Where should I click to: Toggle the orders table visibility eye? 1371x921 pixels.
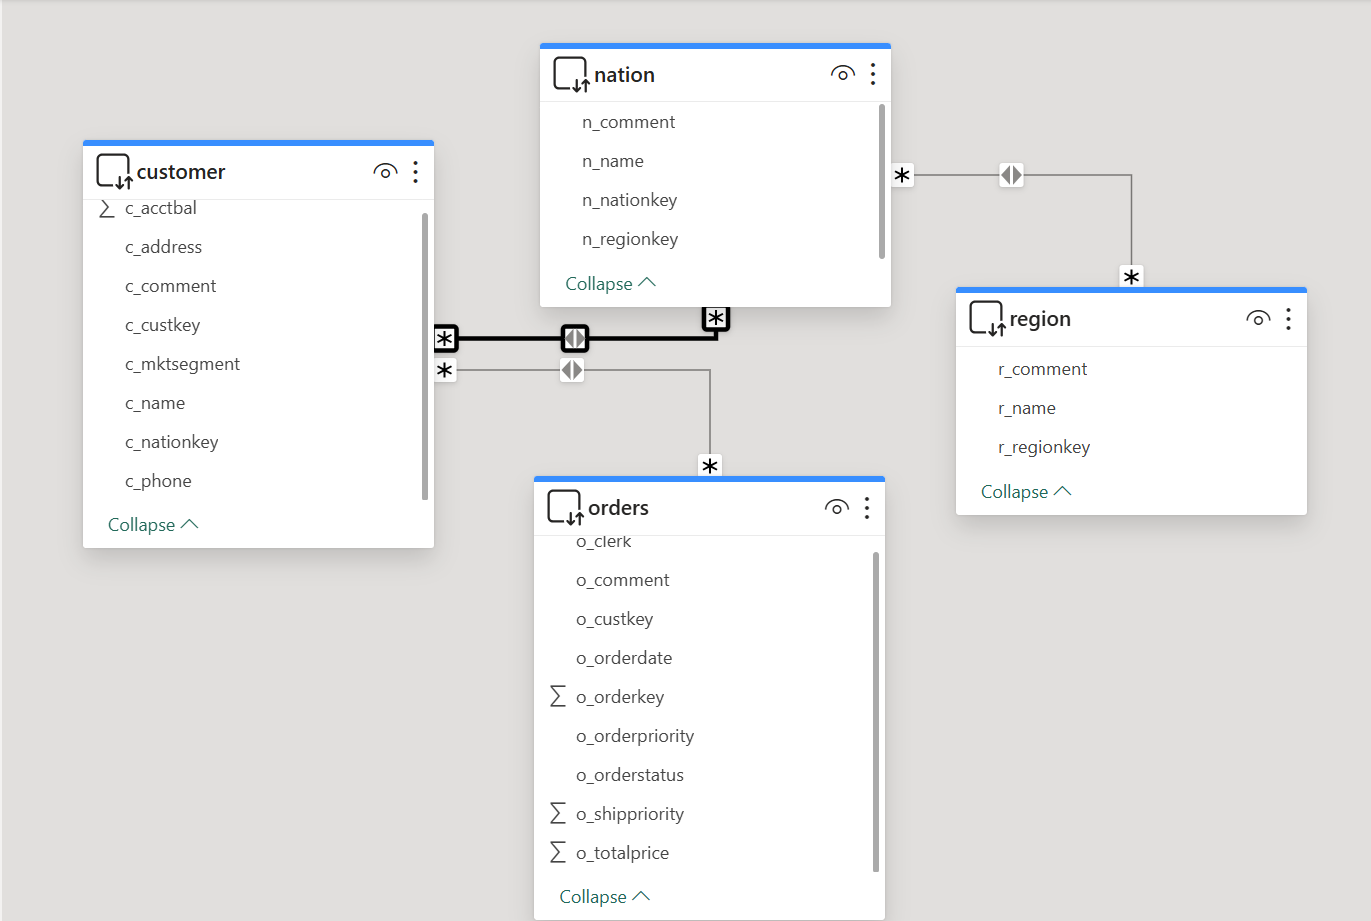click(836, 508)
